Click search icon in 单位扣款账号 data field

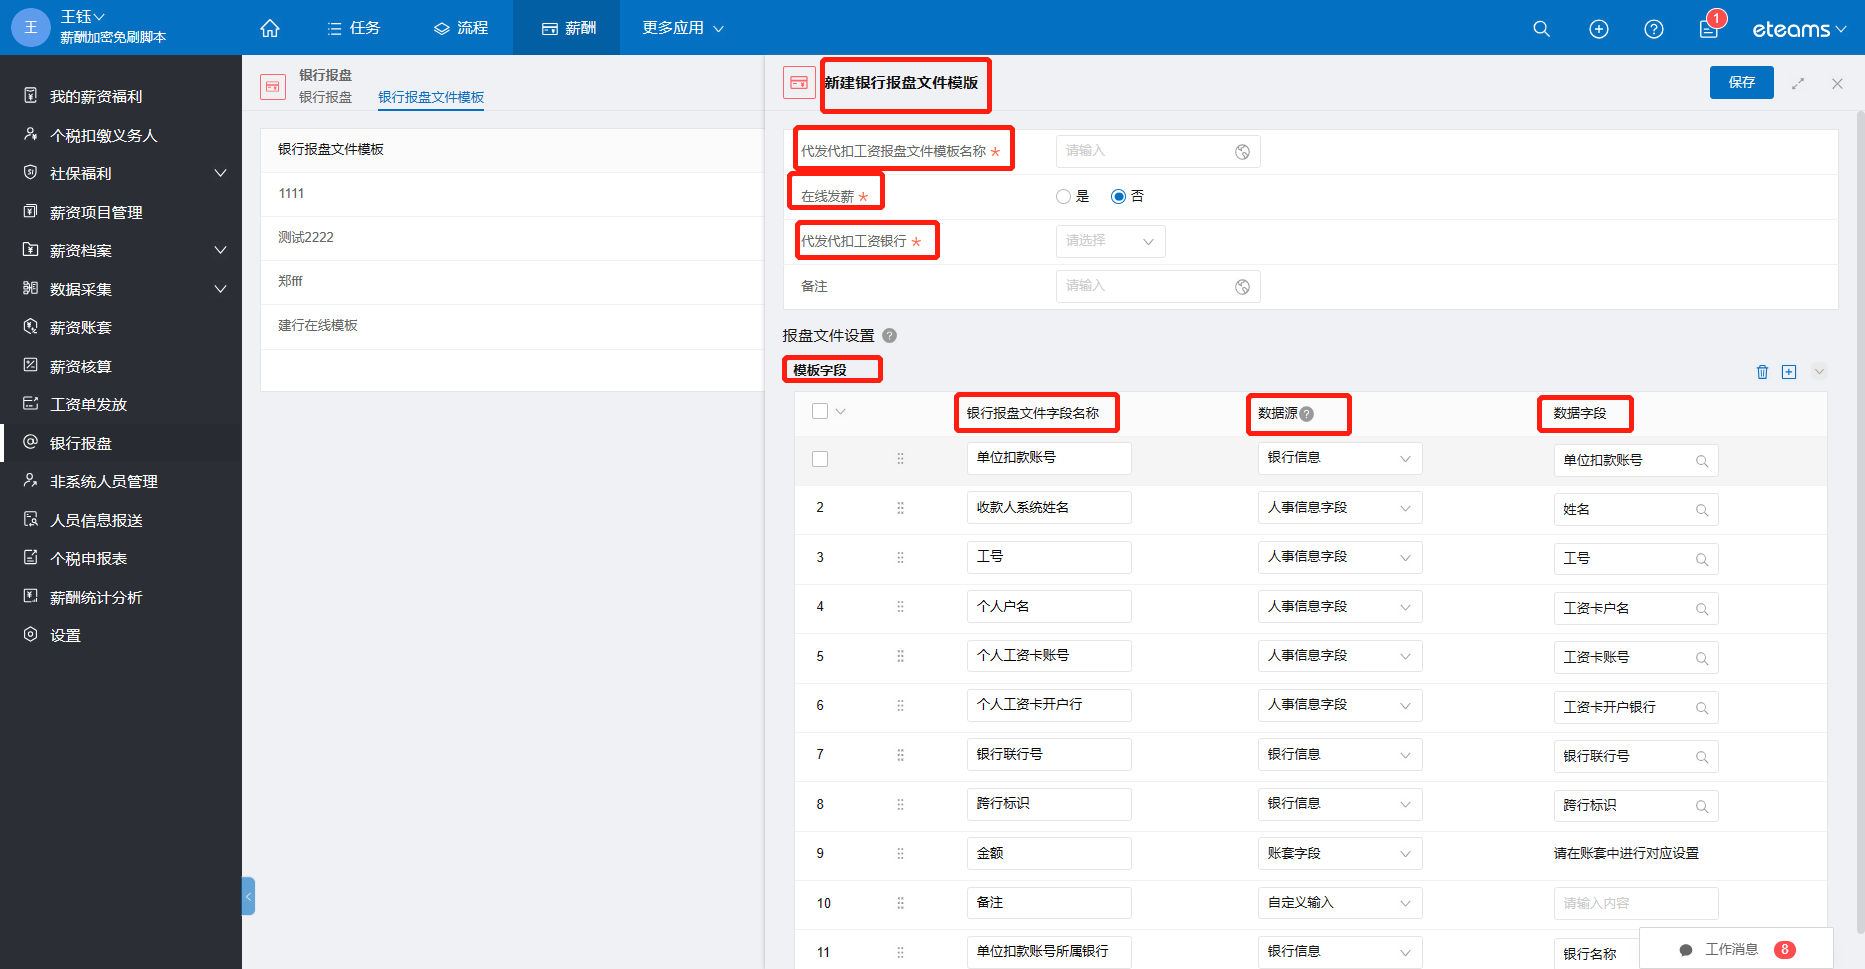coord(1702,461)
